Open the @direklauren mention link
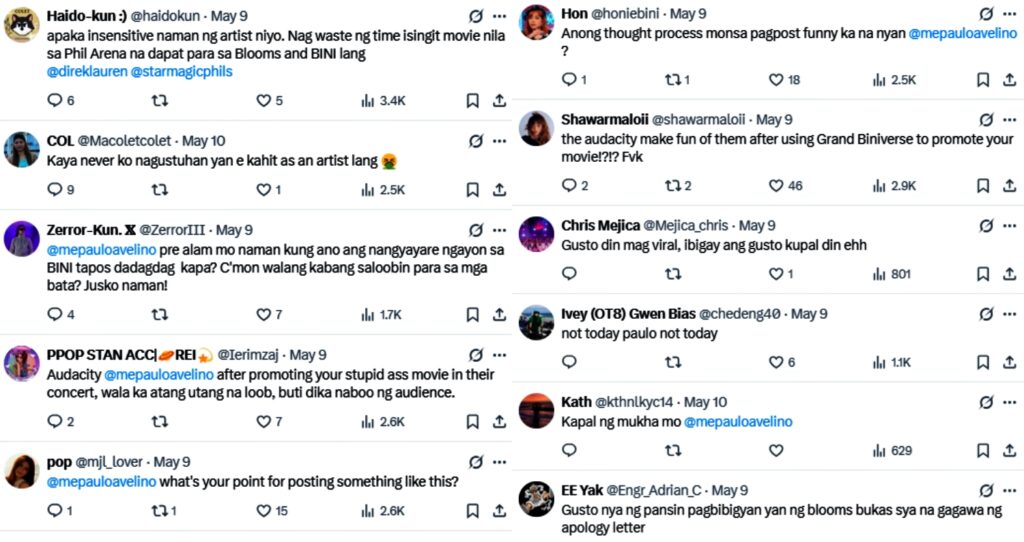The width and height of the screenshot is (1024, 542). click(86, 72)
